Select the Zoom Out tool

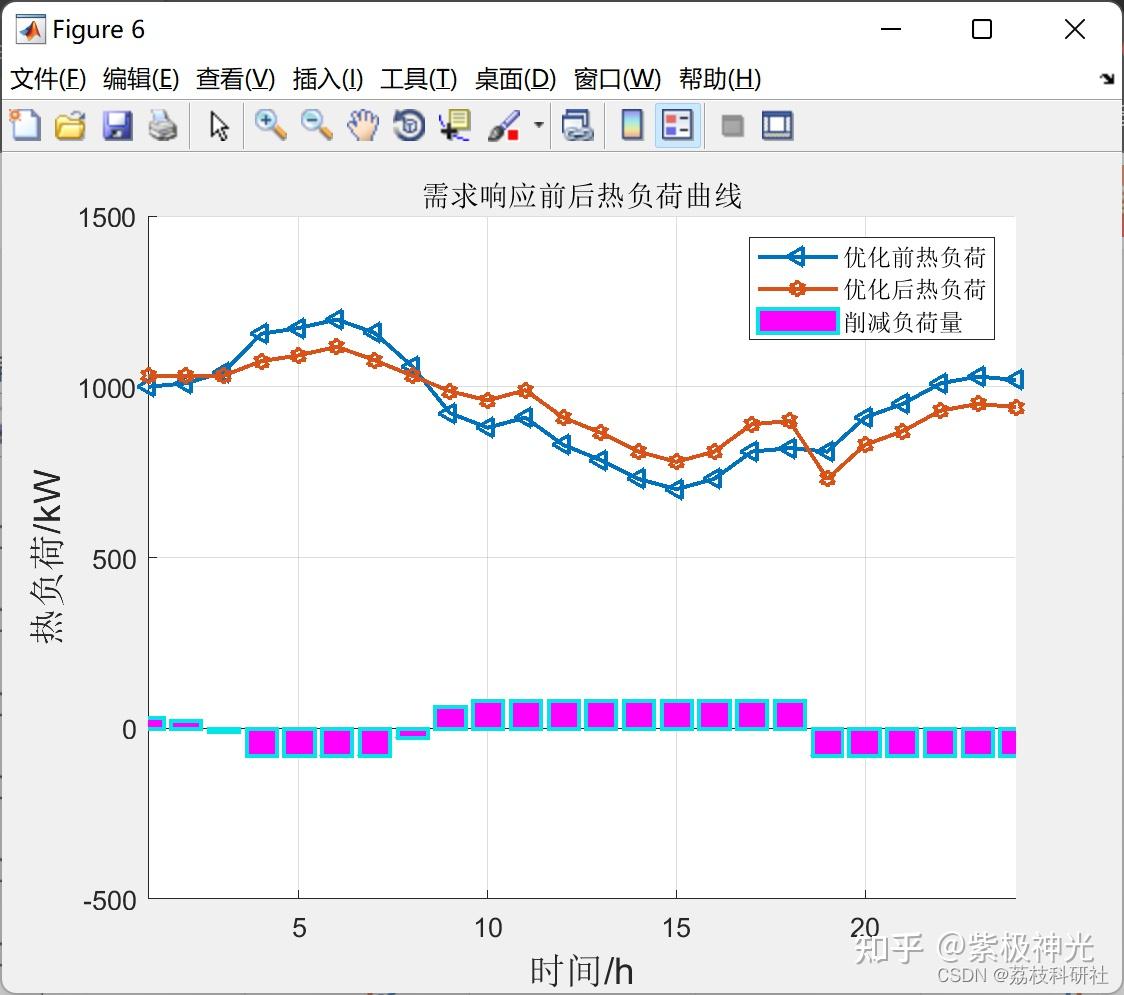[x=315, y=125]
